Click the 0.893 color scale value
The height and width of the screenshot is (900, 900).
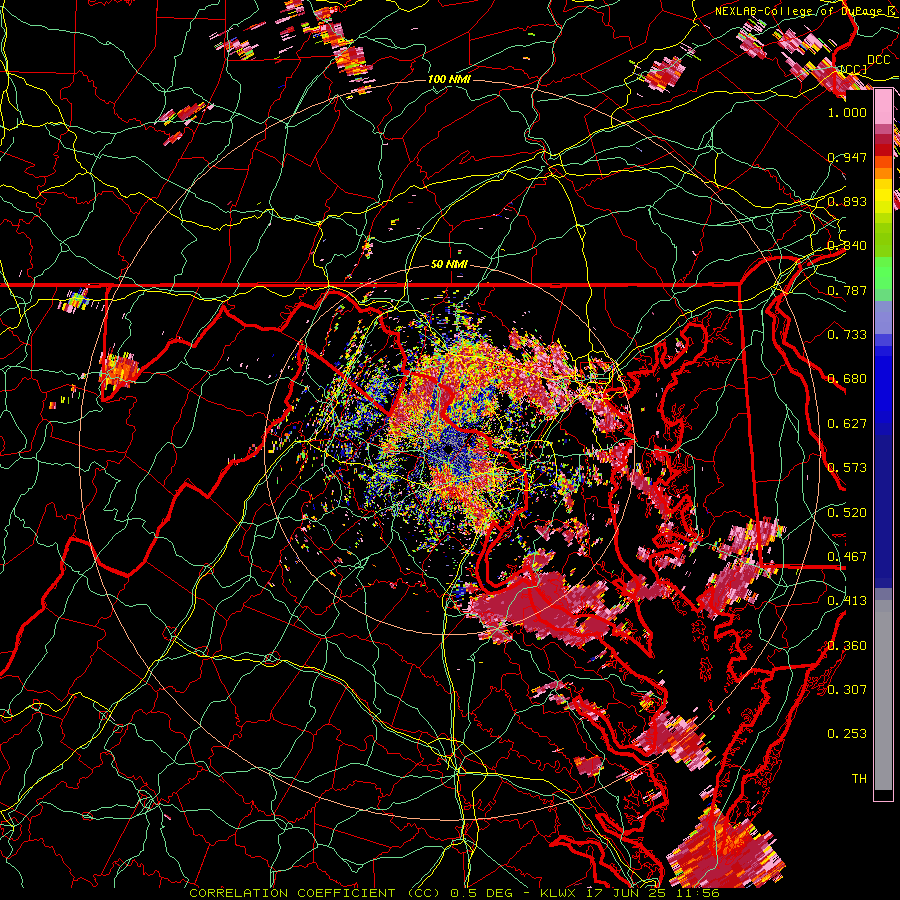[847, 201]
